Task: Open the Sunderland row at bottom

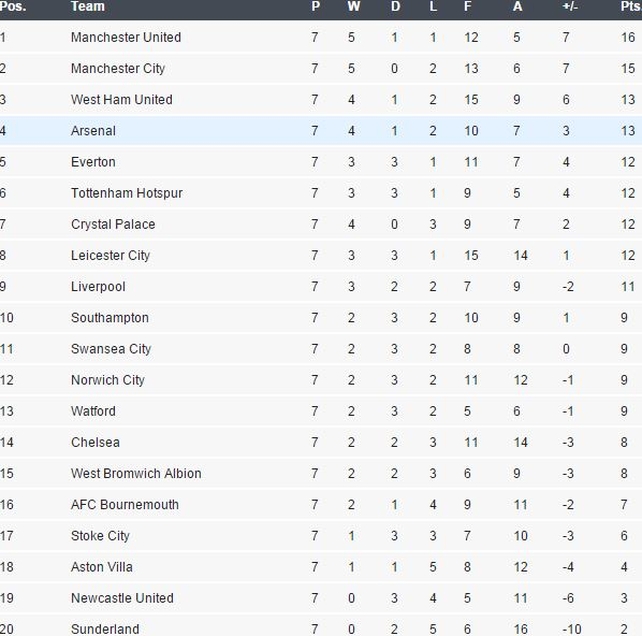Action: point(321,627)
